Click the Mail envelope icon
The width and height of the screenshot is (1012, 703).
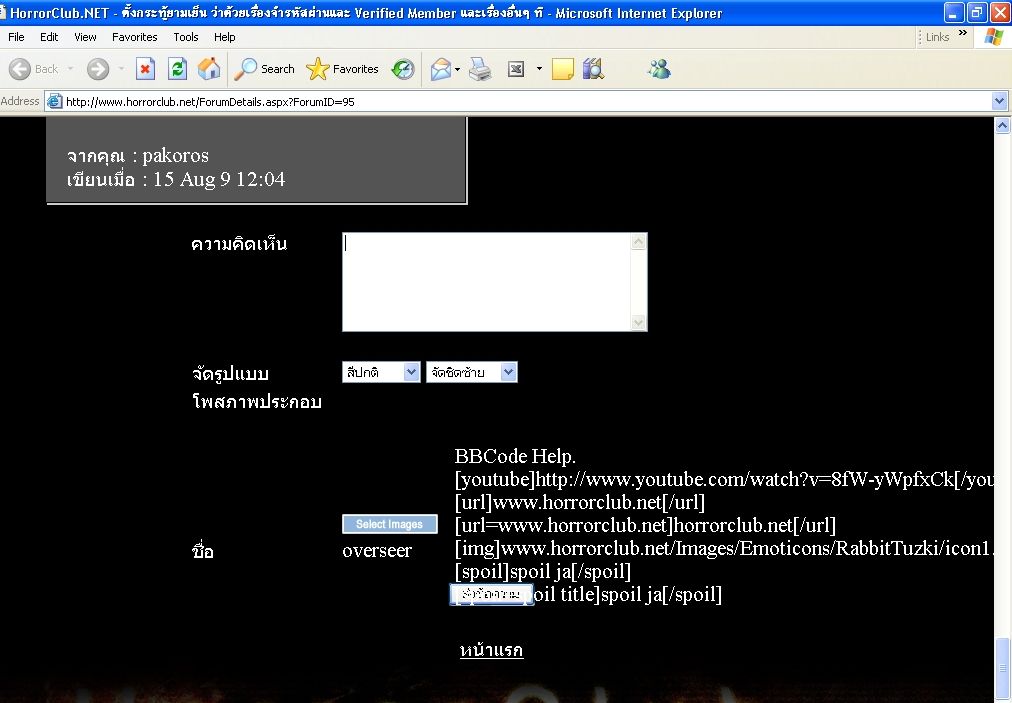click(x=441, y=69)
